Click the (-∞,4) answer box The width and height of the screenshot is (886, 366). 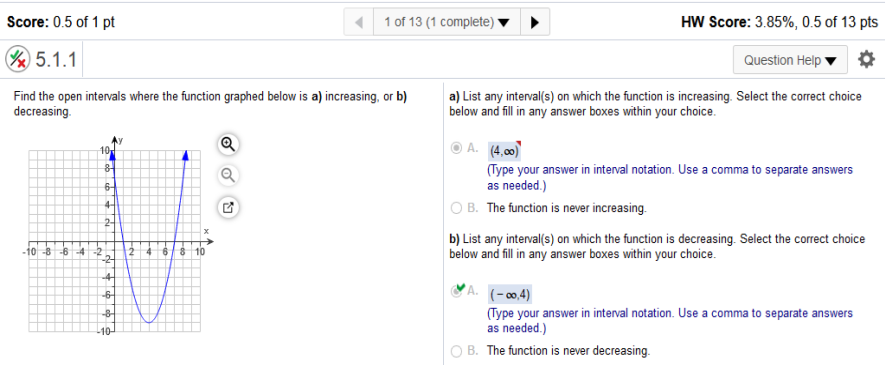click(x=510, y=294)
